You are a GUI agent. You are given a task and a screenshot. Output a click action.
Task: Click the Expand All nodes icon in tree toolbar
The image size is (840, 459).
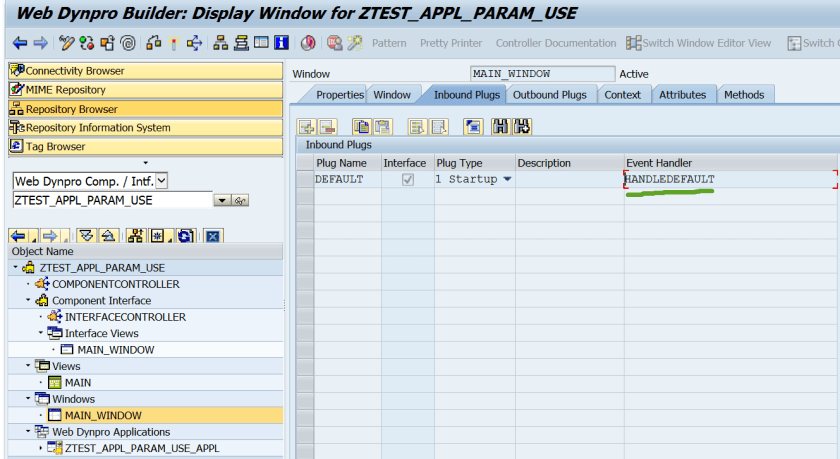(86, 236)
